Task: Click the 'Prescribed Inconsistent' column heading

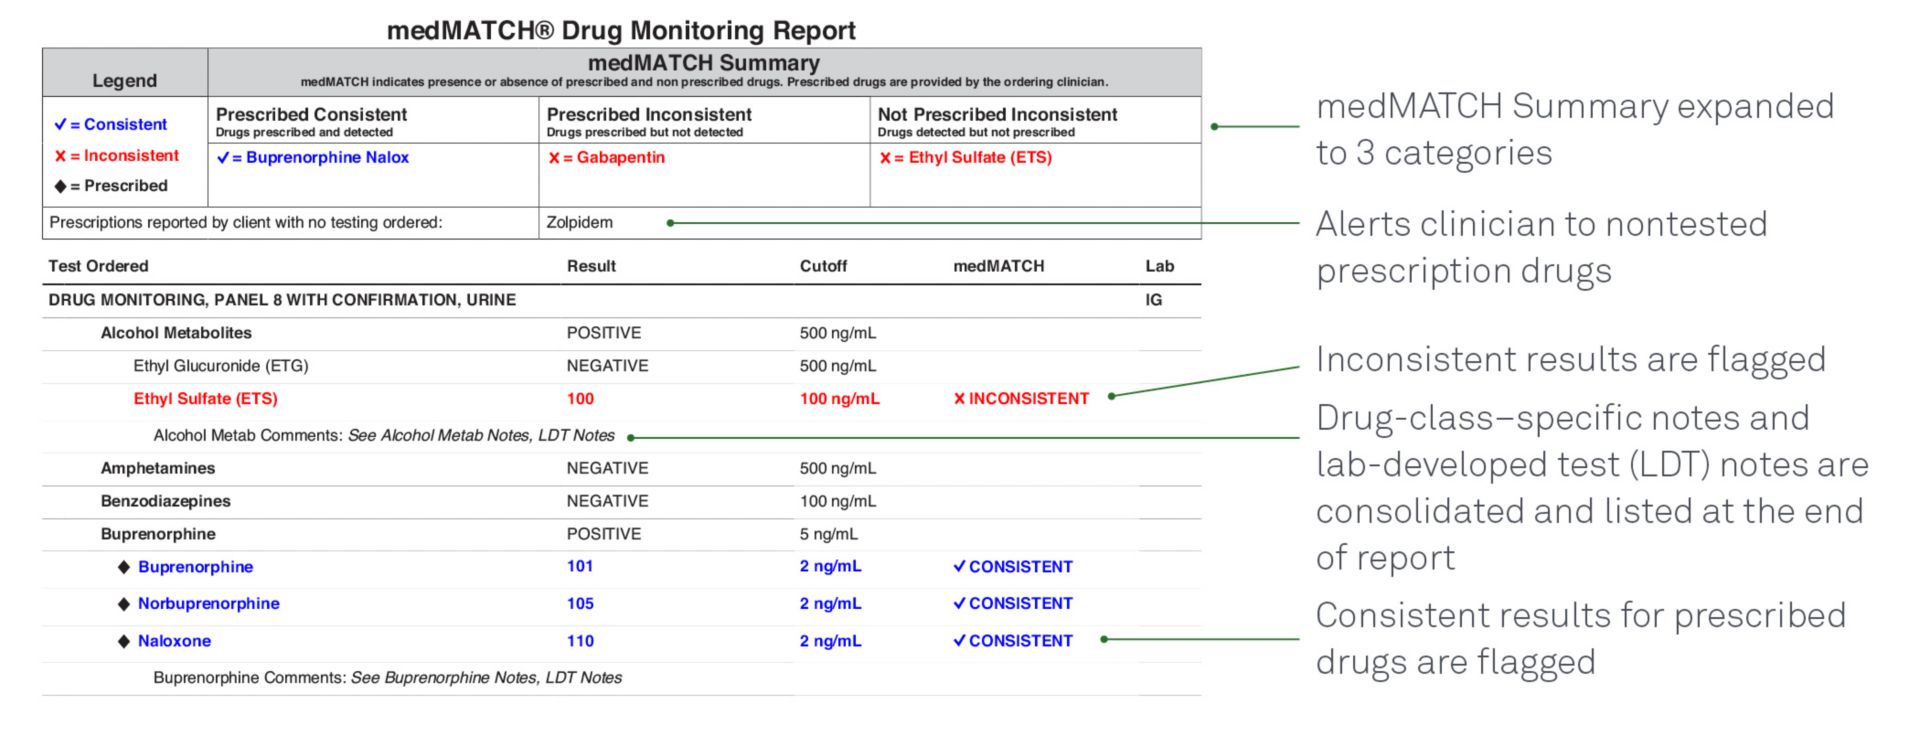Action: (x=649, y=114)
